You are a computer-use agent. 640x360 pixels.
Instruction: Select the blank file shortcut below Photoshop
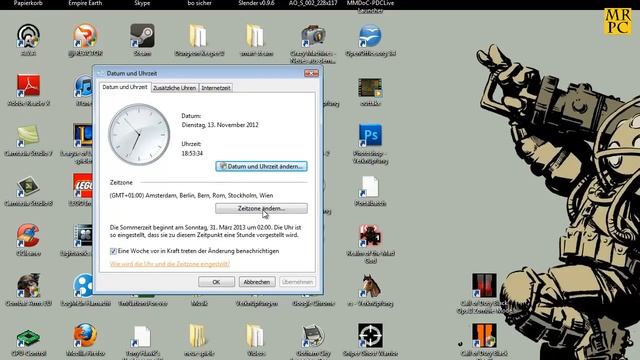pos(370,186)
